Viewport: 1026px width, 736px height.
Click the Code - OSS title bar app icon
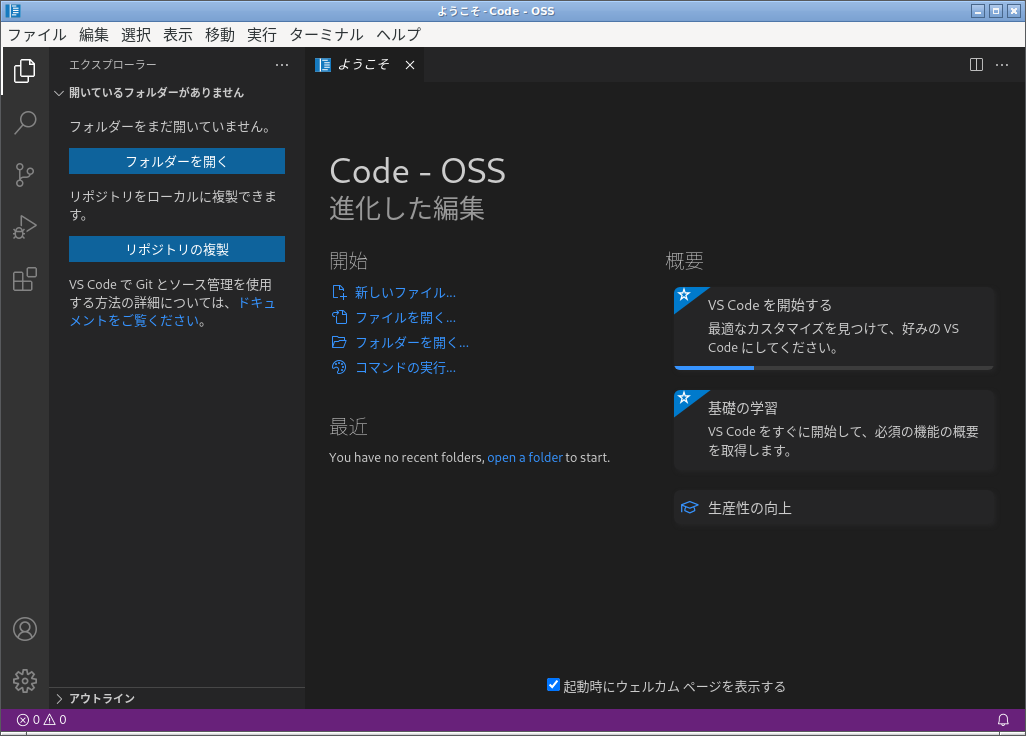12,10
